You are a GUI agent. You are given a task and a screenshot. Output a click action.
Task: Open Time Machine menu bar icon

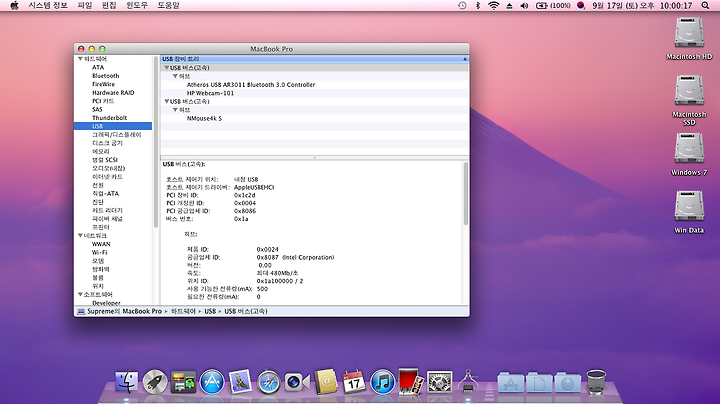(x=462, y=6)
